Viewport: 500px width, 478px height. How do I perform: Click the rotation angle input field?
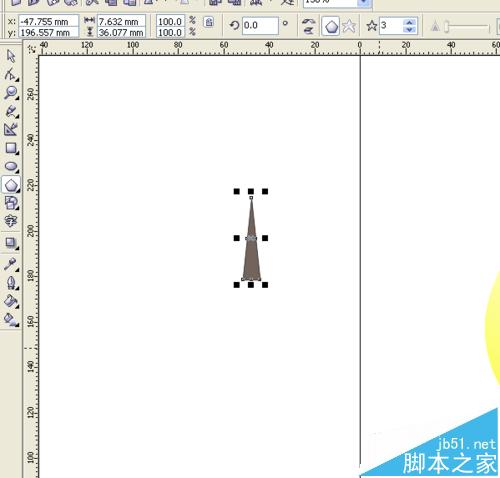tap(260, 26)
